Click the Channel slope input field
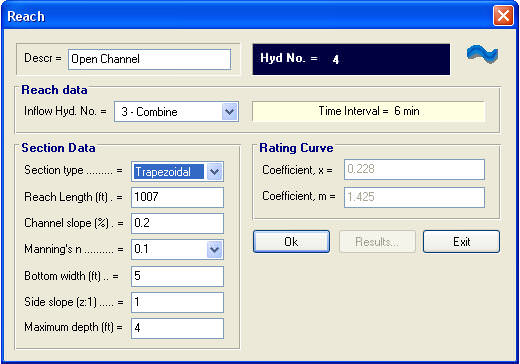Image resolution: width=520 pixels, height=364 pixels. [x=177, y=223]
